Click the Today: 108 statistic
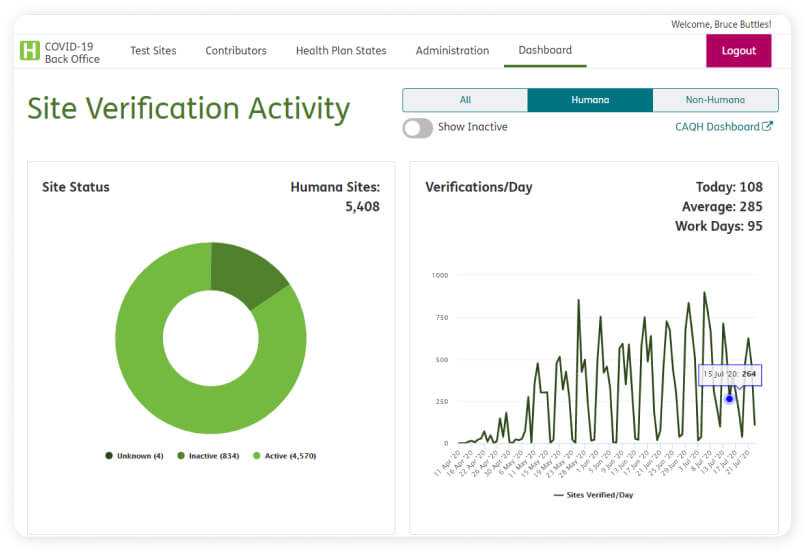Image resolution: width=809 pixels, height=554 pixels. coord(729,187)
